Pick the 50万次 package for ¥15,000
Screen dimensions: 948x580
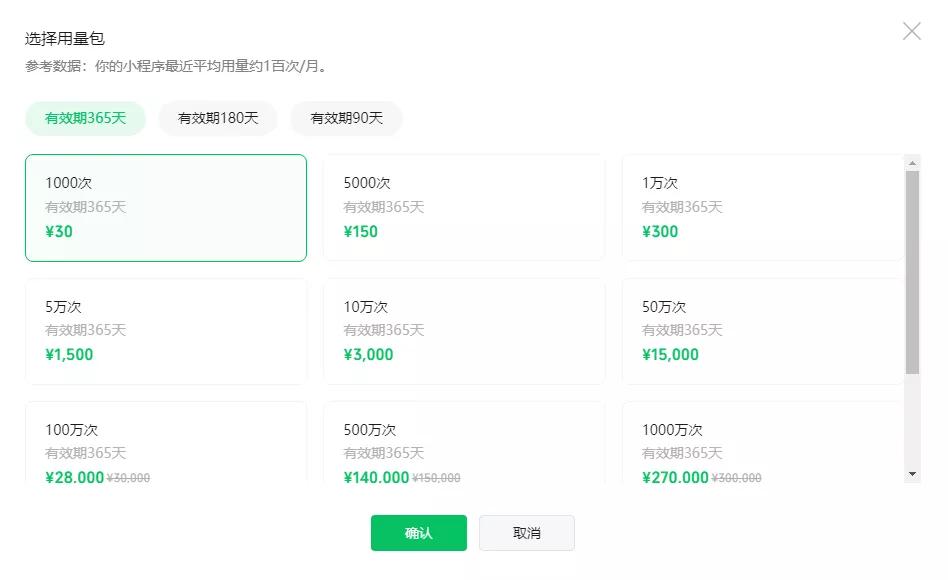point(762,331)
